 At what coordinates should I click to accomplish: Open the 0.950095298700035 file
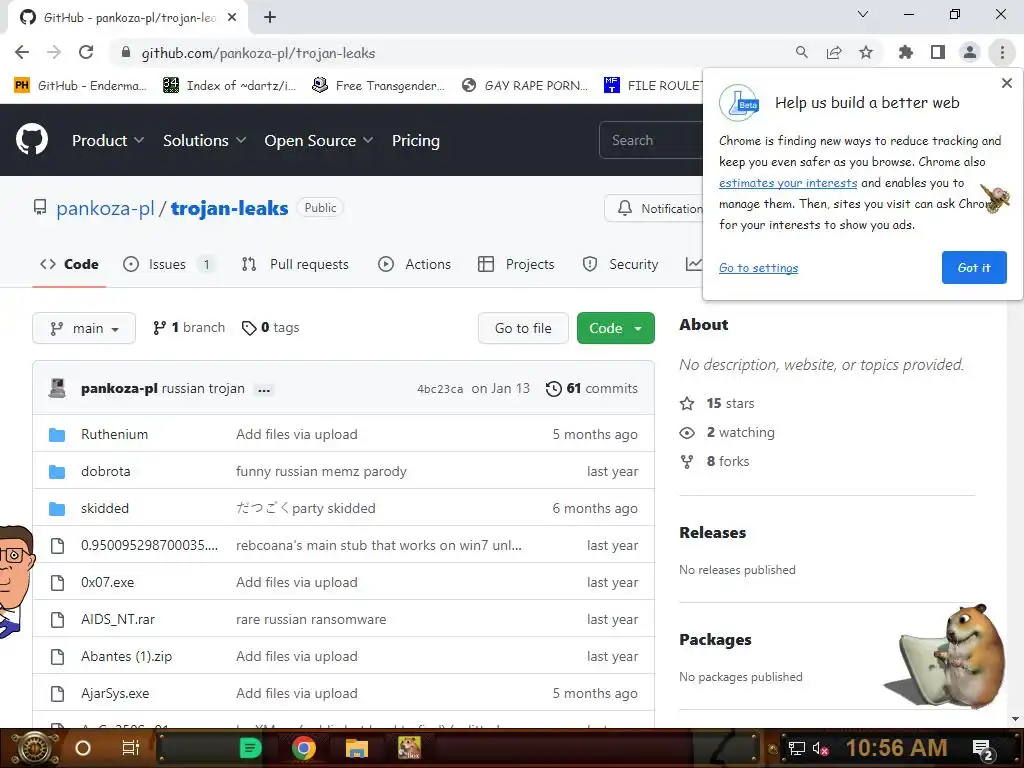tap(150, 545)
